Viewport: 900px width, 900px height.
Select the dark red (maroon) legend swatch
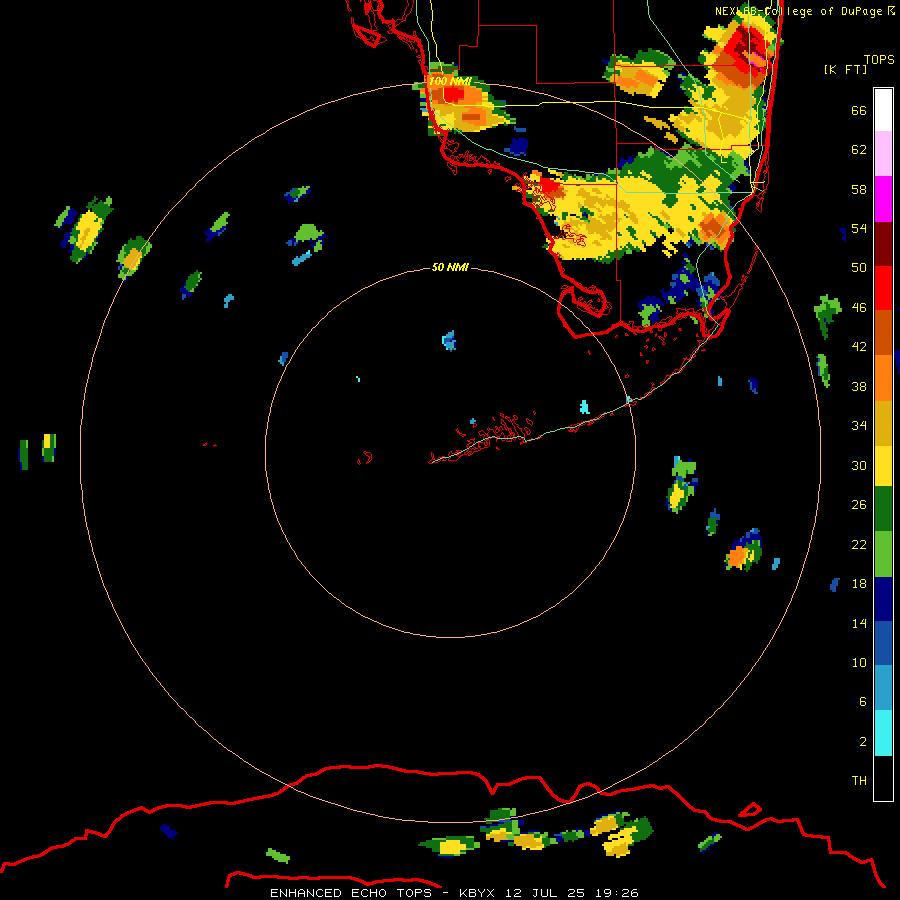coord(883,244)
